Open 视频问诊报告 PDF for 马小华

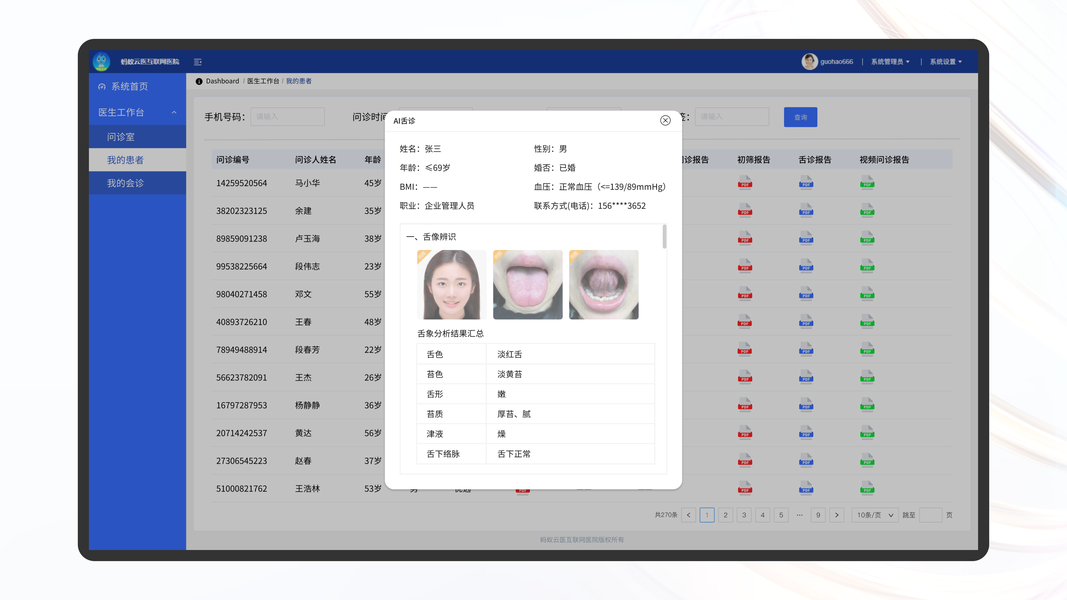click(867, 182)
